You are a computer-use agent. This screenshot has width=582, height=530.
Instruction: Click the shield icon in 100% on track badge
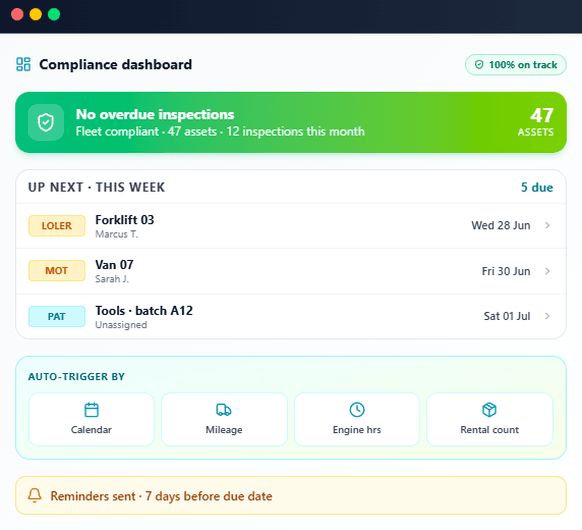coord(479,65)
